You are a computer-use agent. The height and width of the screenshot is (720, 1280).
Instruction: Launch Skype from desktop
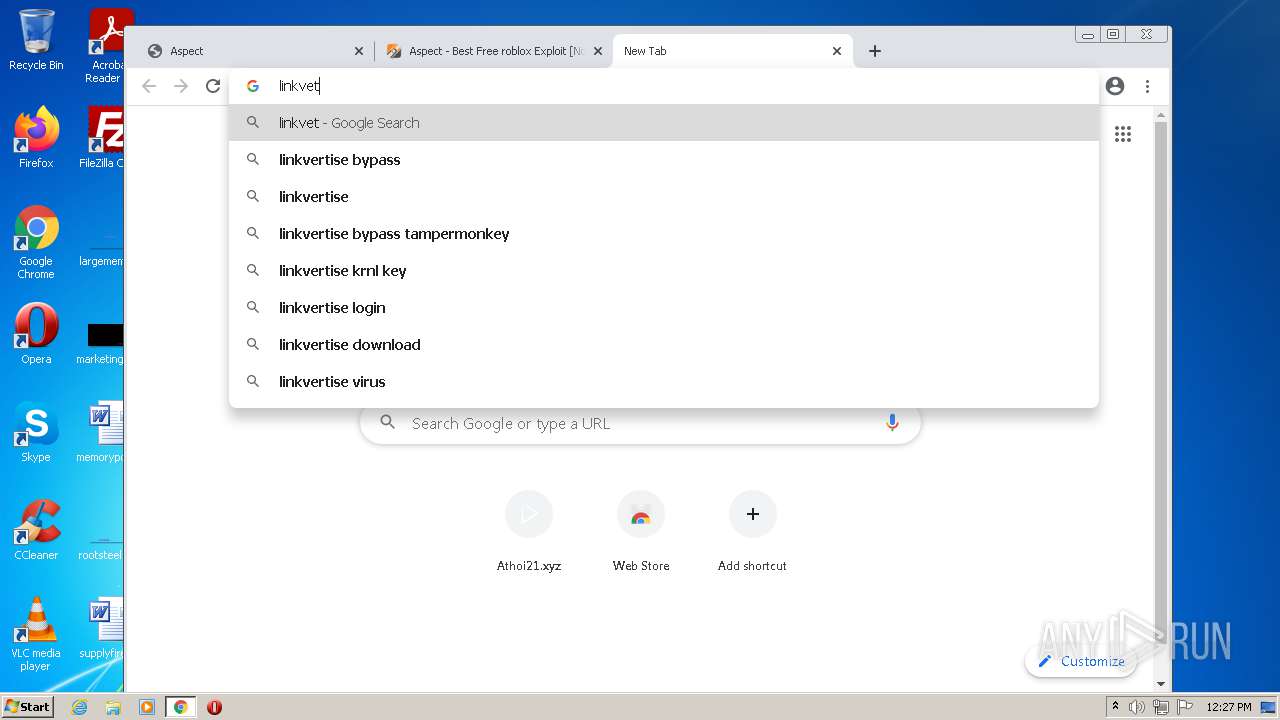(36, 432)
